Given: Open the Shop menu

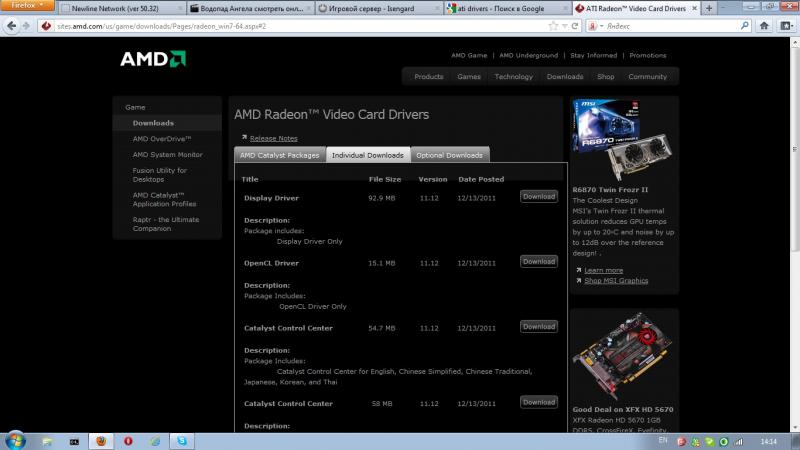Looking at the screenshot, I should click(606, 77).
